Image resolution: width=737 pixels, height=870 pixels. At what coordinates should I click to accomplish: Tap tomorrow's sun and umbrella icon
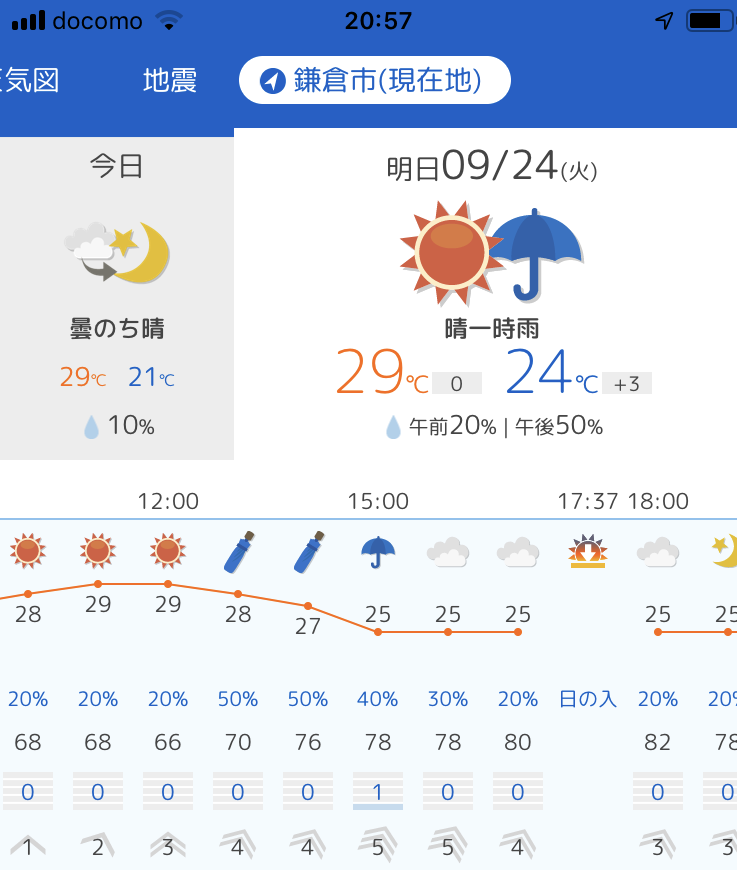coord(491,253)
